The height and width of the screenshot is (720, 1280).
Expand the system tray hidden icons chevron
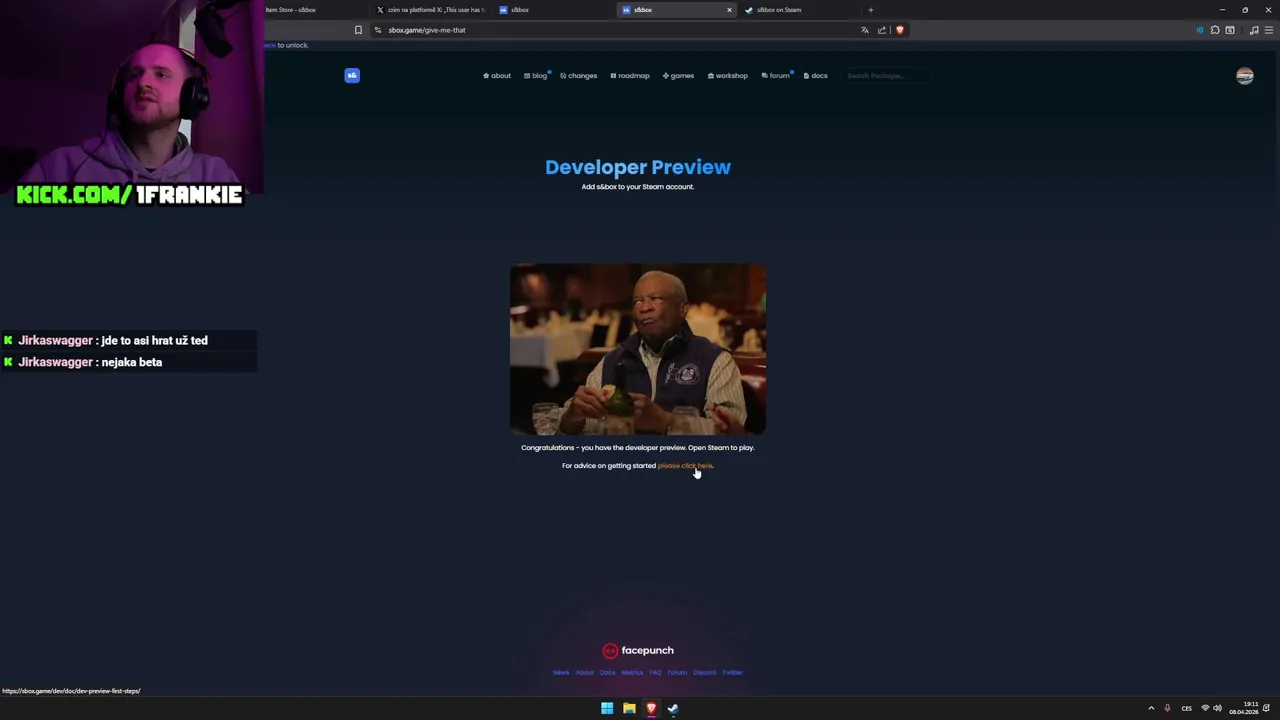(1151, 708)
